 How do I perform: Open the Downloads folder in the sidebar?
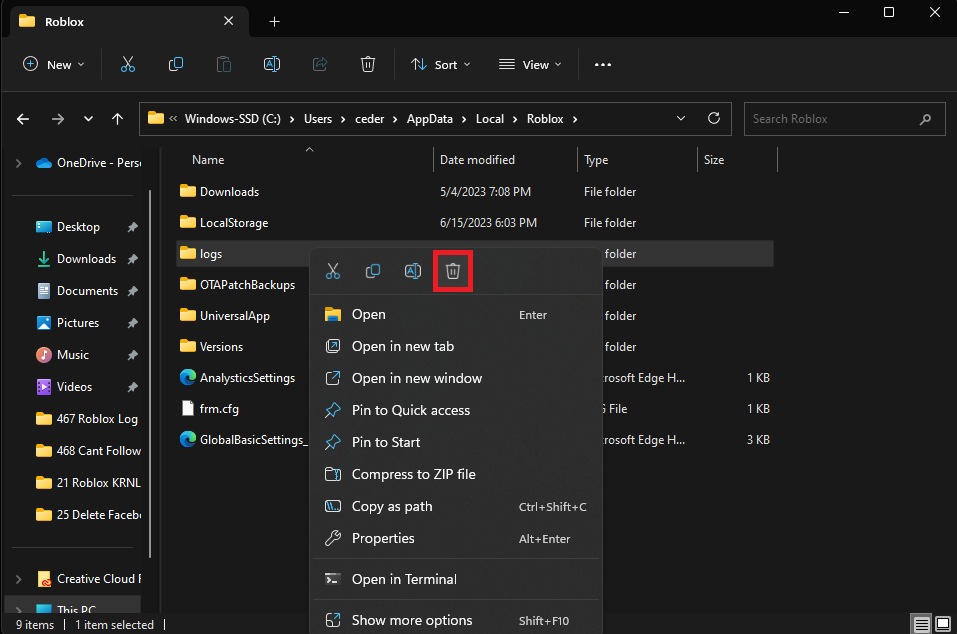tap(86, 258)
